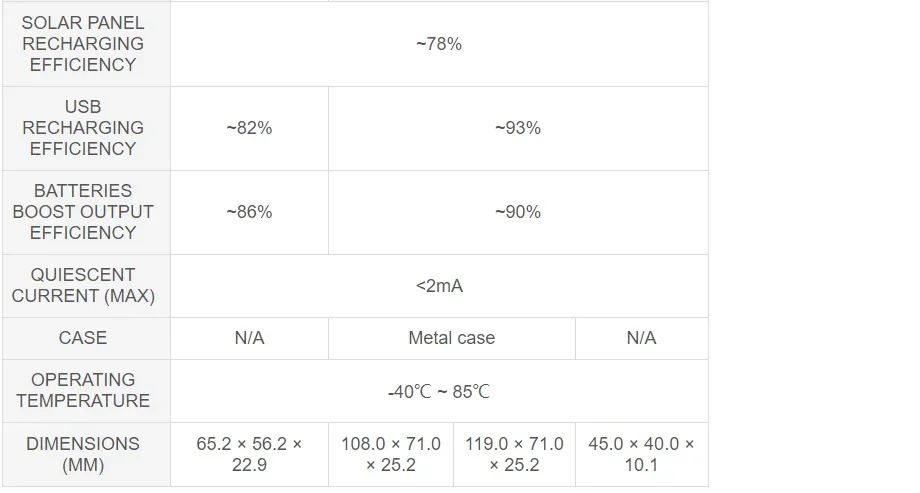Screen dimensions: 920x493
Task: Select the -40℃ ~ 85℃ temperature range
Action: click(439, 391)
